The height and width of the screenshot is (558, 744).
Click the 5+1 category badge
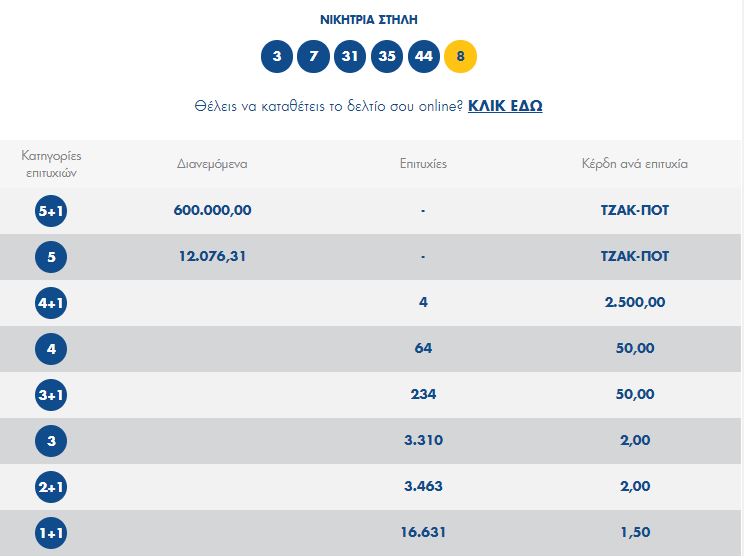[x=51, y=210]
